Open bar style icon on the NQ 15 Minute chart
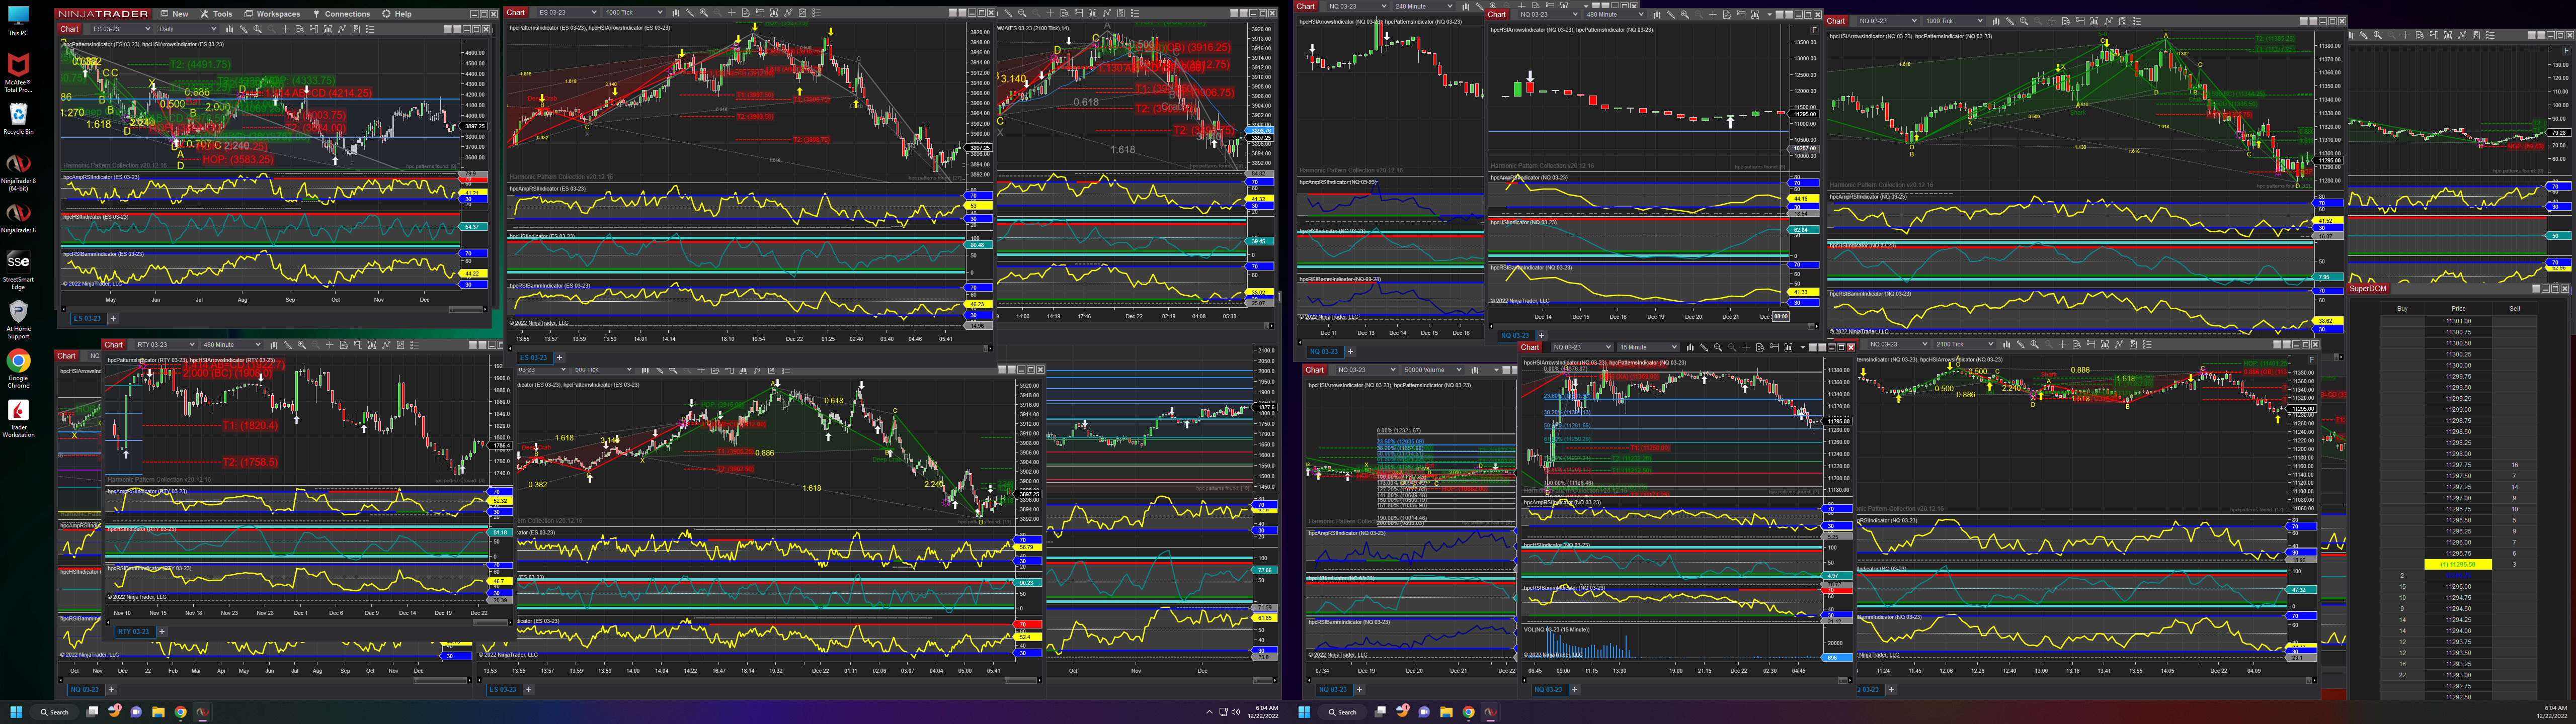 (x=1690, y=347)
